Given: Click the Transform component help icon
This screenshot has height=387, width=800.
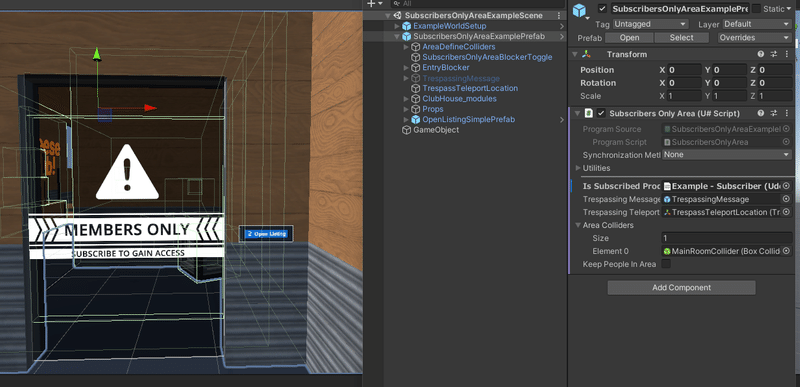Looking at the screenshot, I should (x=761, y=54).
